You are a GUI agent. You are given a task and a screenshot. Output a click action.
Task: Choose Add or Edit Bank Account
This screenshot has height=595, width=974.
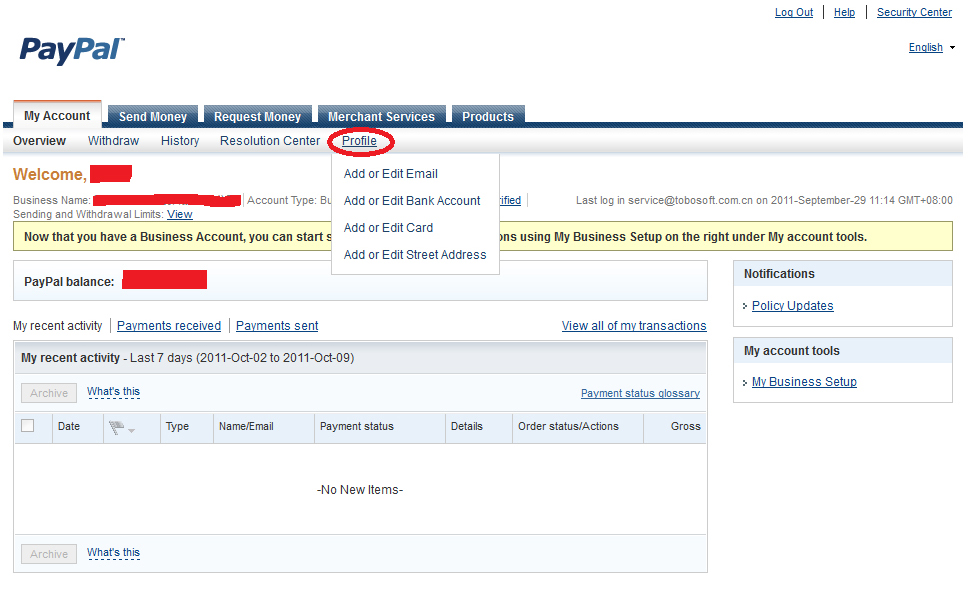412,201
